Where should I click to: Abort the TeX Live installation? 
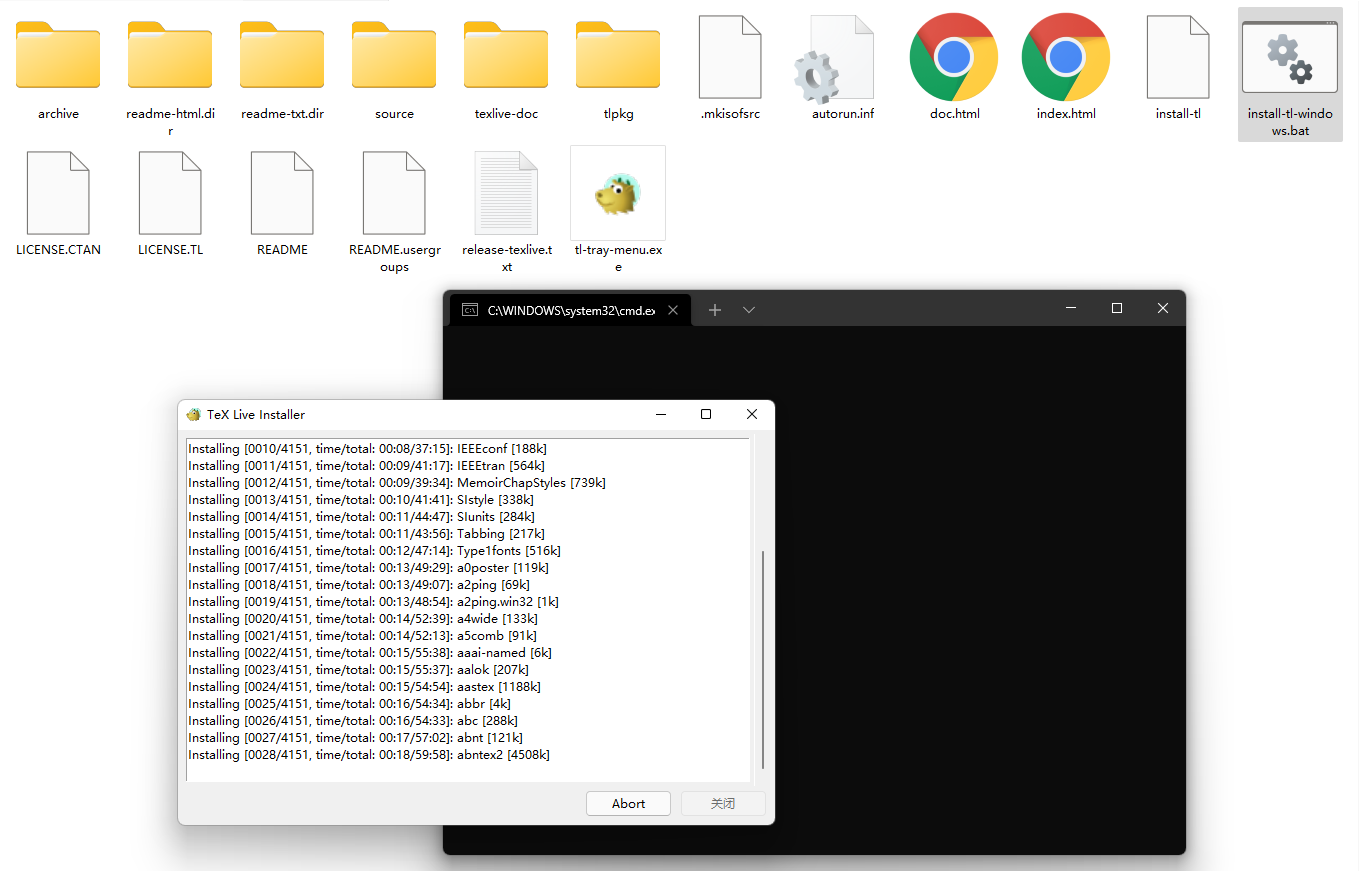(629, 803)
